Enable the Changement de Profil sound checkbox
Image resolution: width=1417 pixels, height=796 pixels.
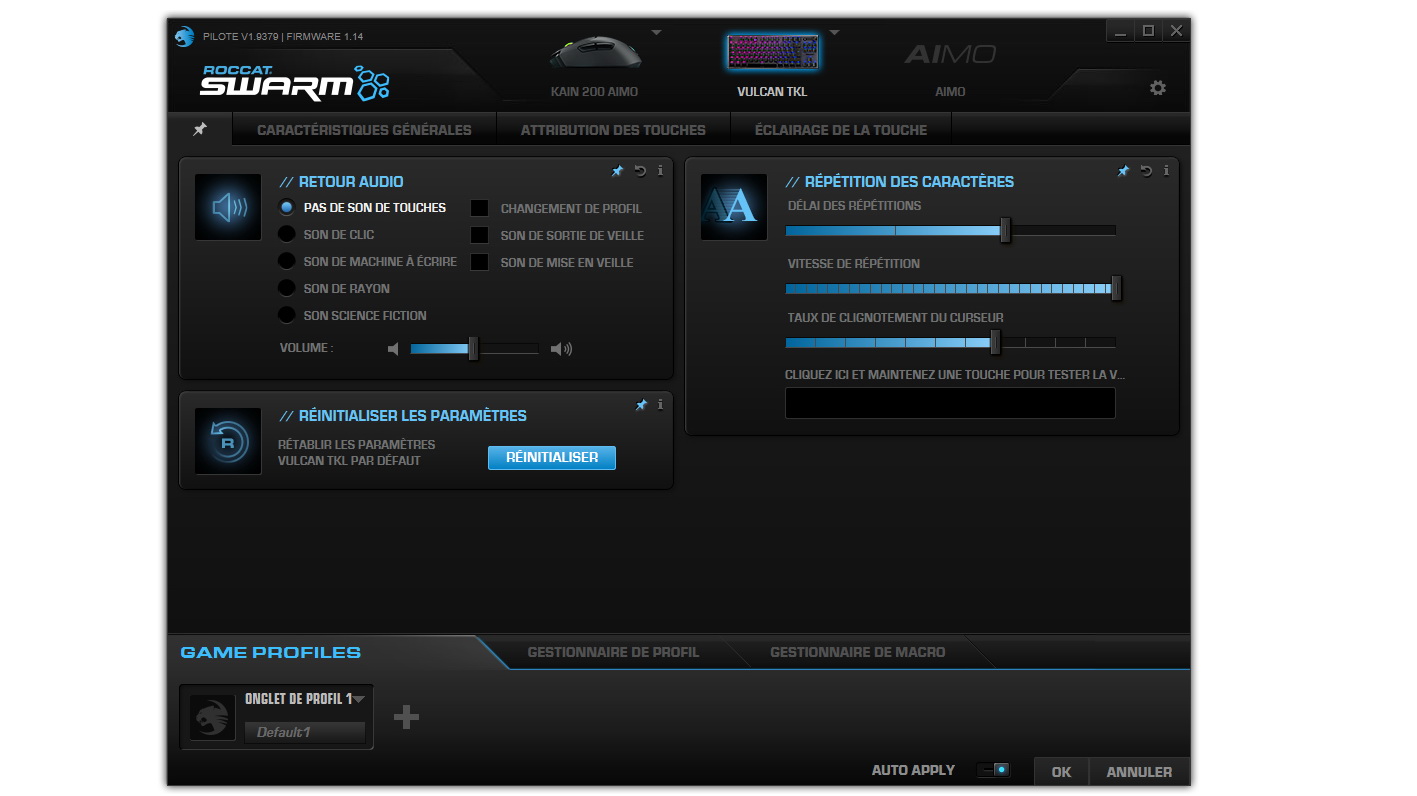(x=480, y=208)
